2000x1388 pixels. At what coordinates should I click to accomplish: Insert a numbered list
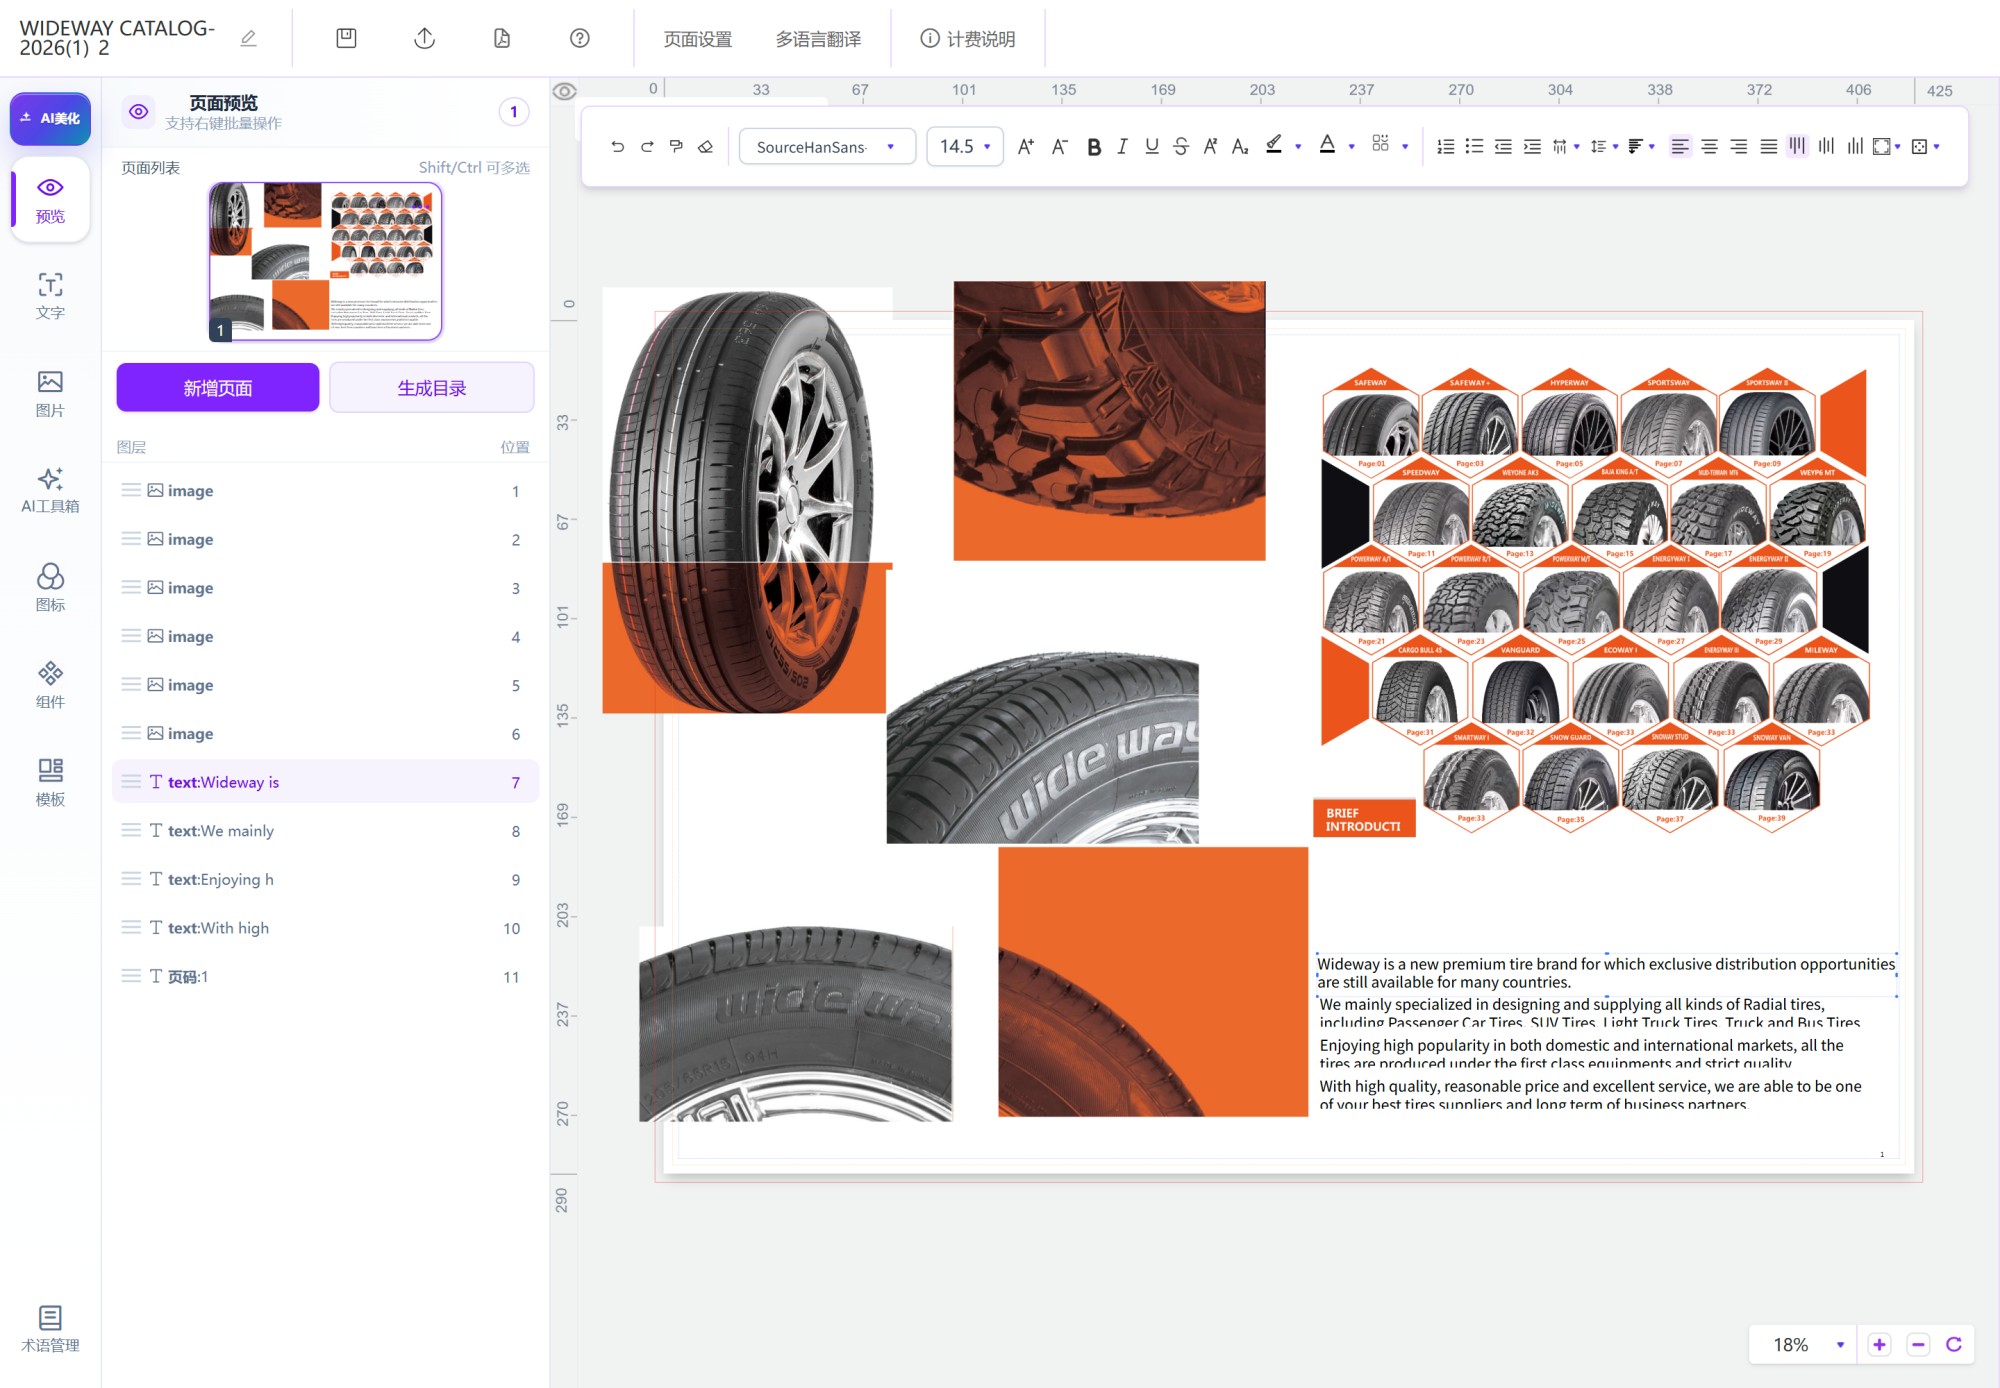tap(1445, 147)
